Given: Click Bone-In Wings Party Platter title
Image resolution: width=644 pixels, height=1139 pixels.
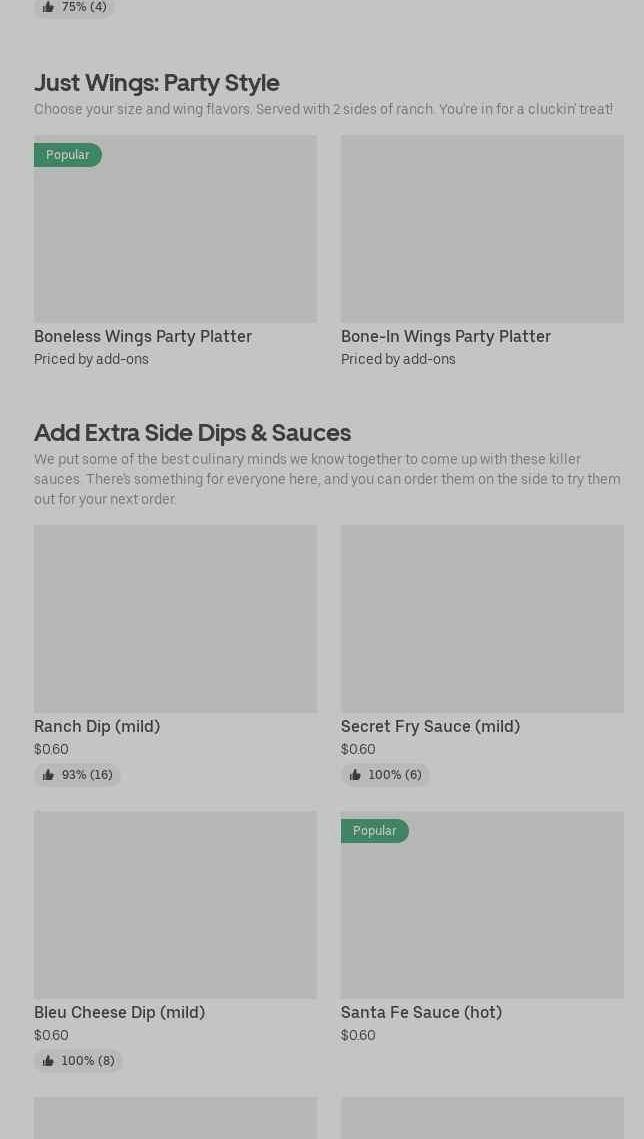Looking at the screenshot, I should tap(446, 337).
